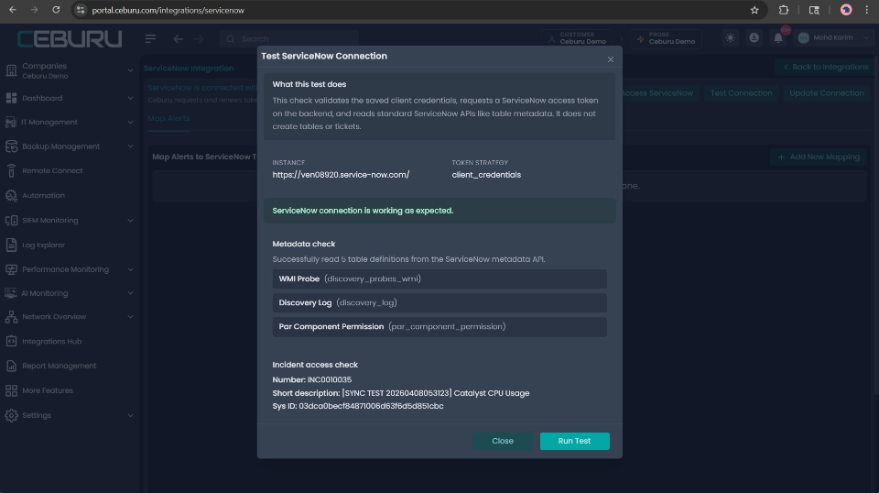Click the browser profile avatar
879x493 pixels.
(x=846, y=10)
